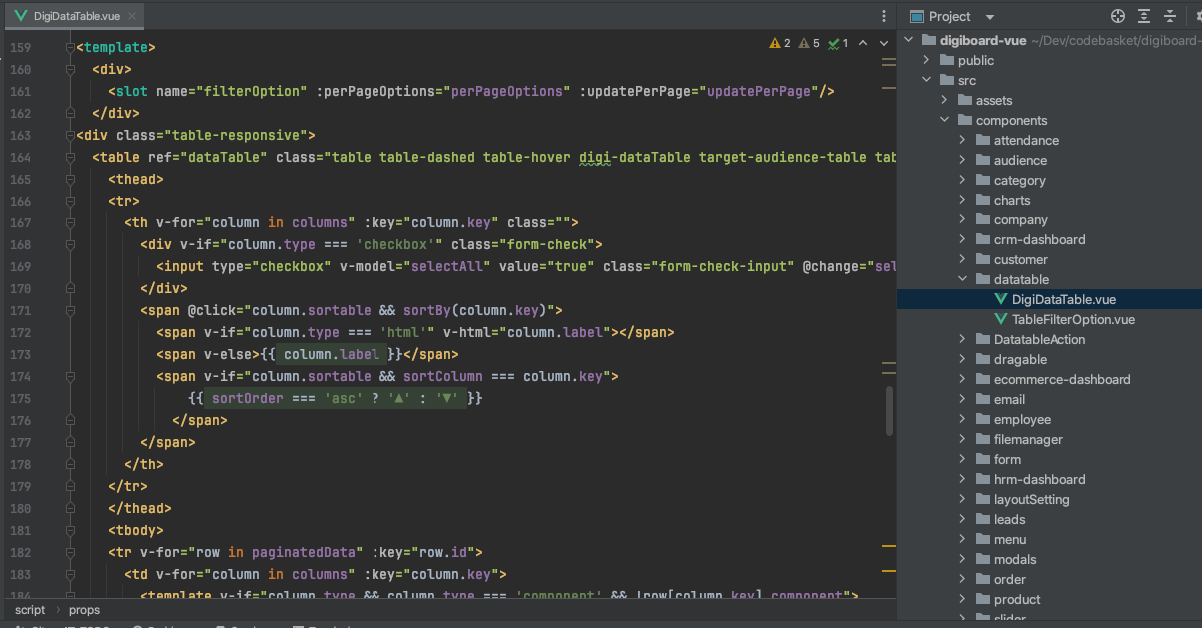Click the Select Opened File locate icon

pos(1118,16)
